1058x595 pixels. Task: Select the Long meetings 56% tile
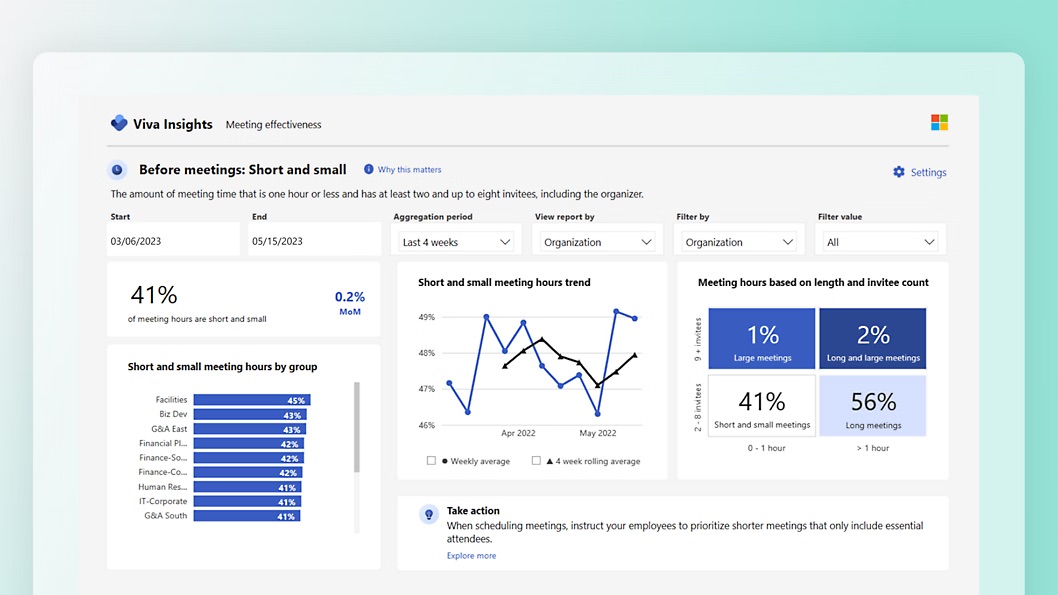point(873,406)
